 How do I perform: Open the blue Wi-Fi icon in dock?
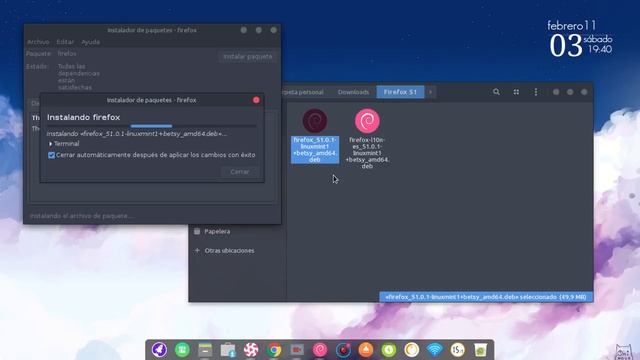point(435,350)
